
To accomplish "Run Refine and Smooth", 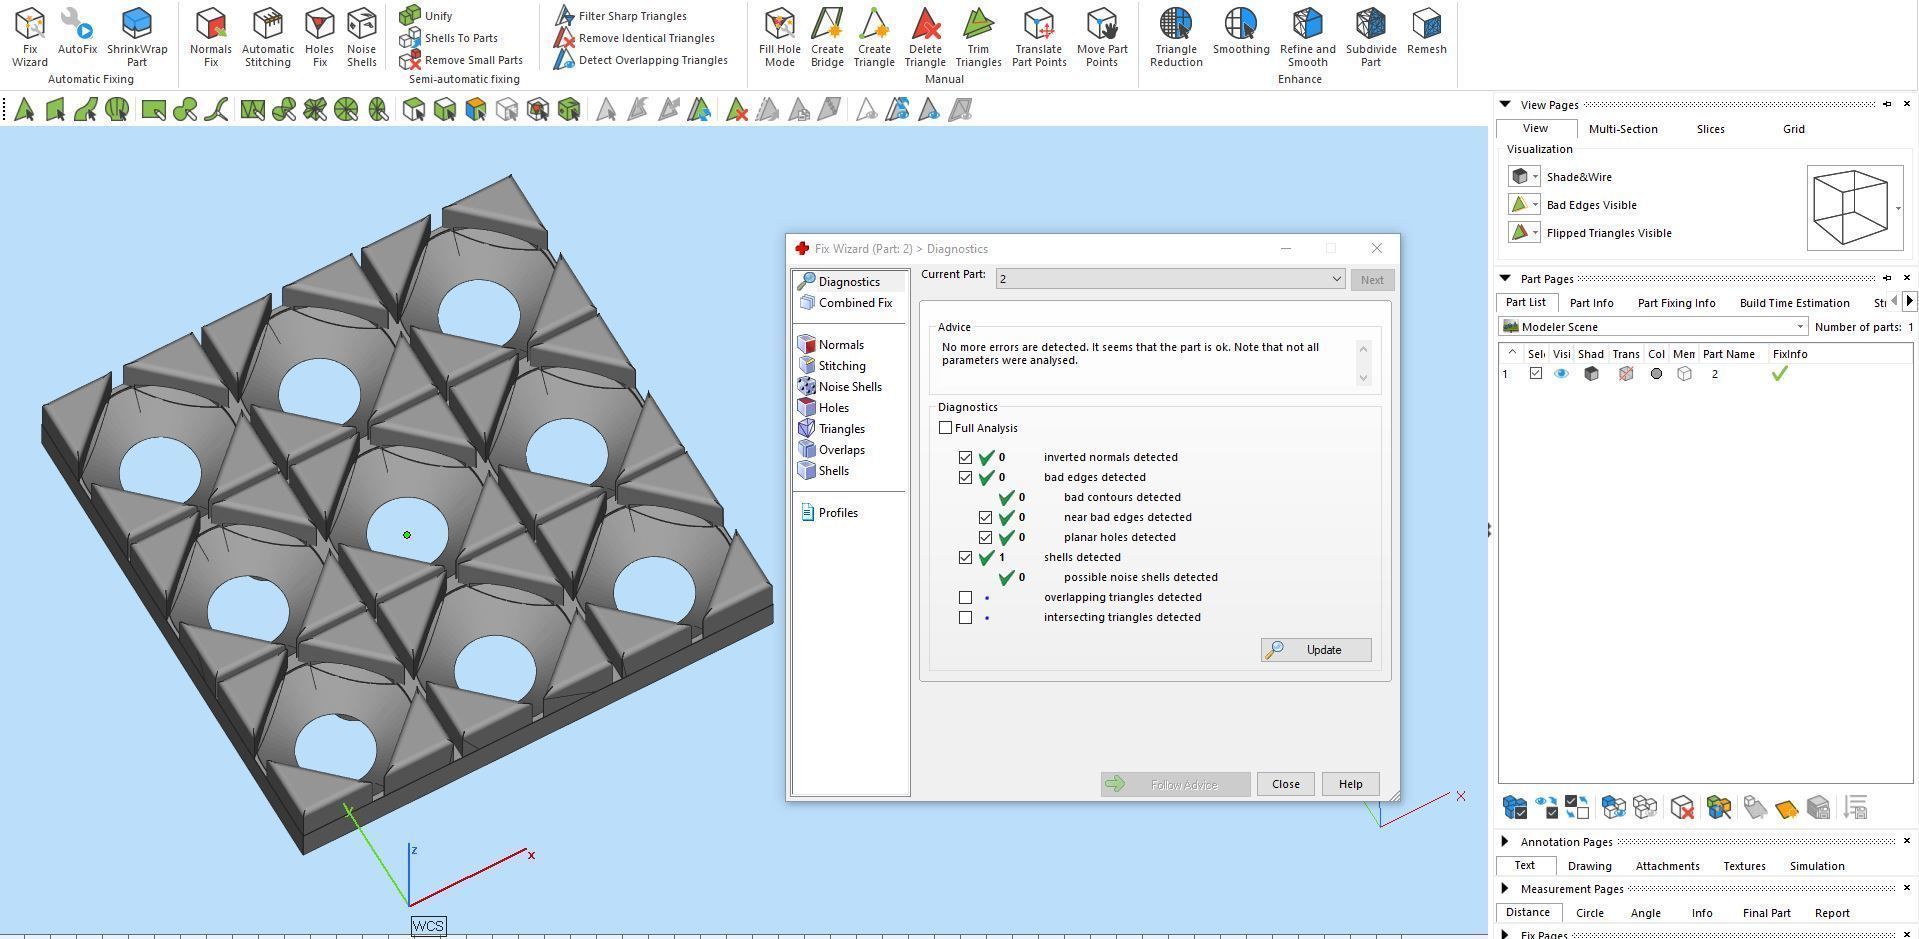I will click(1308, 37).
